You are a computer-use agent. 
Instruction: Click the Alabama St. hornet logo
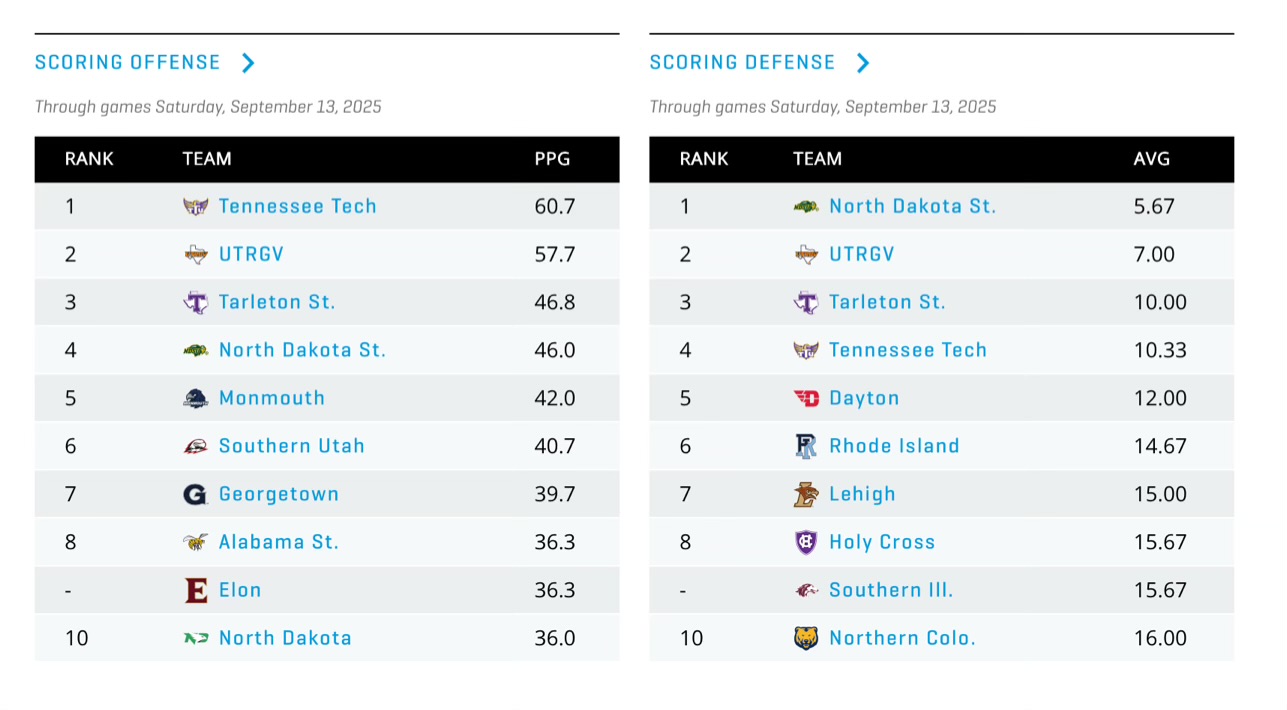(x=196, y=543)
